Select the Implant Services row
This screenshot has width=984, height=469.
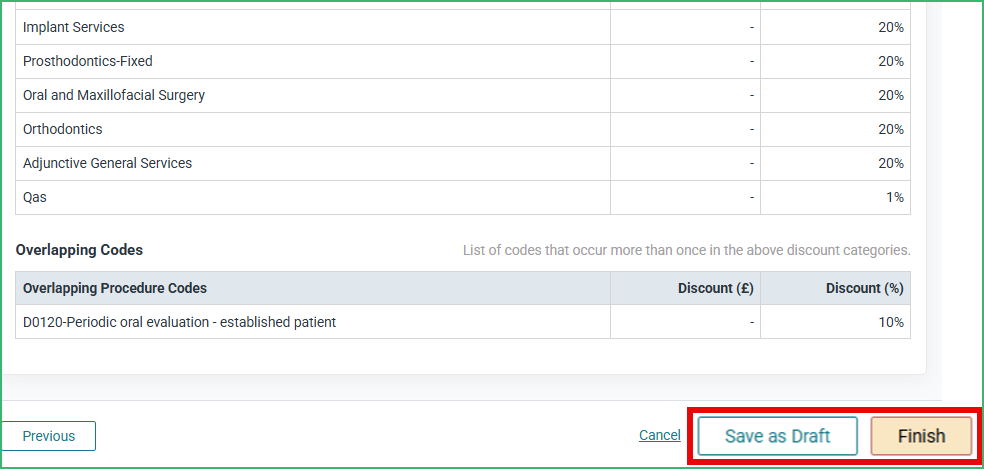pos(463,28)
